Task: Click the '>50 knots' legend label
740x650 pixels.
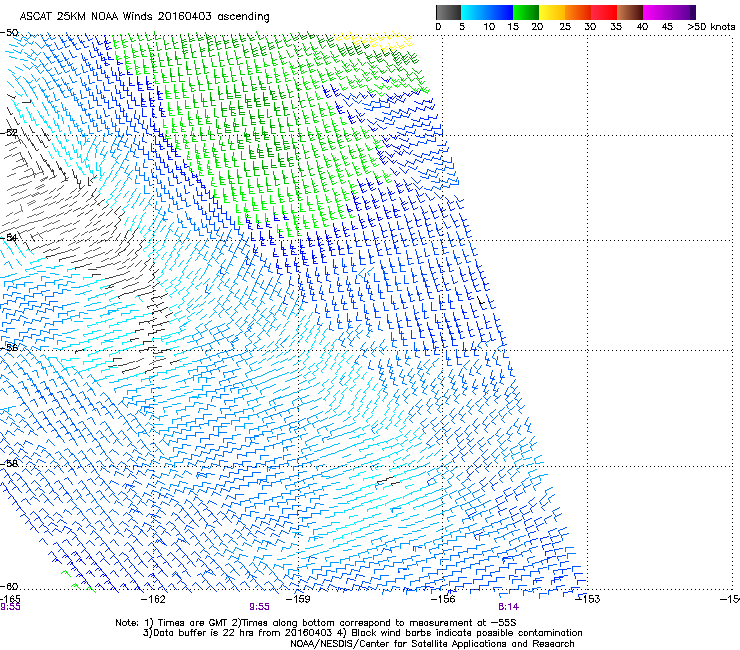Action: 711,27
